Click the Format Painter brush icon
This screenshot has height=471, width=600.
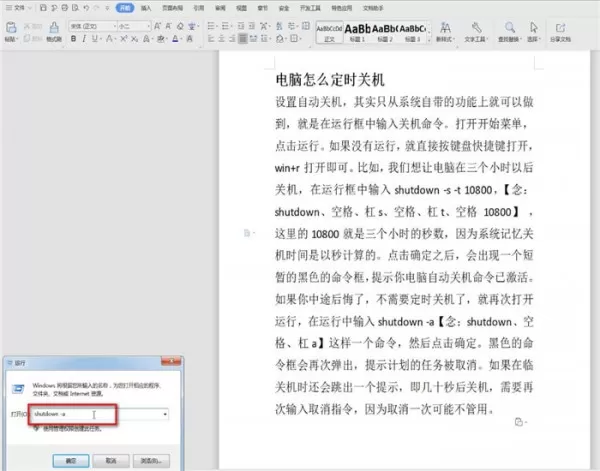click(54, 28)
